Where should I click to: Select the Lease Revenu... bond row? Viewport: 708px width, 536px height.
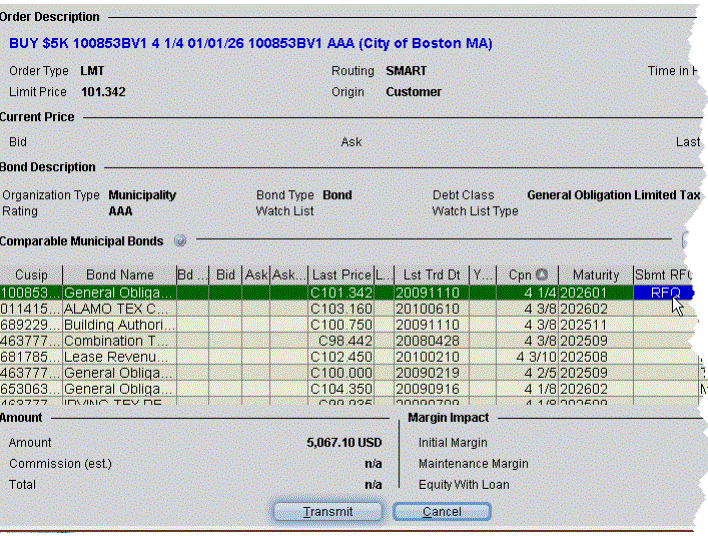click(119, 357)
